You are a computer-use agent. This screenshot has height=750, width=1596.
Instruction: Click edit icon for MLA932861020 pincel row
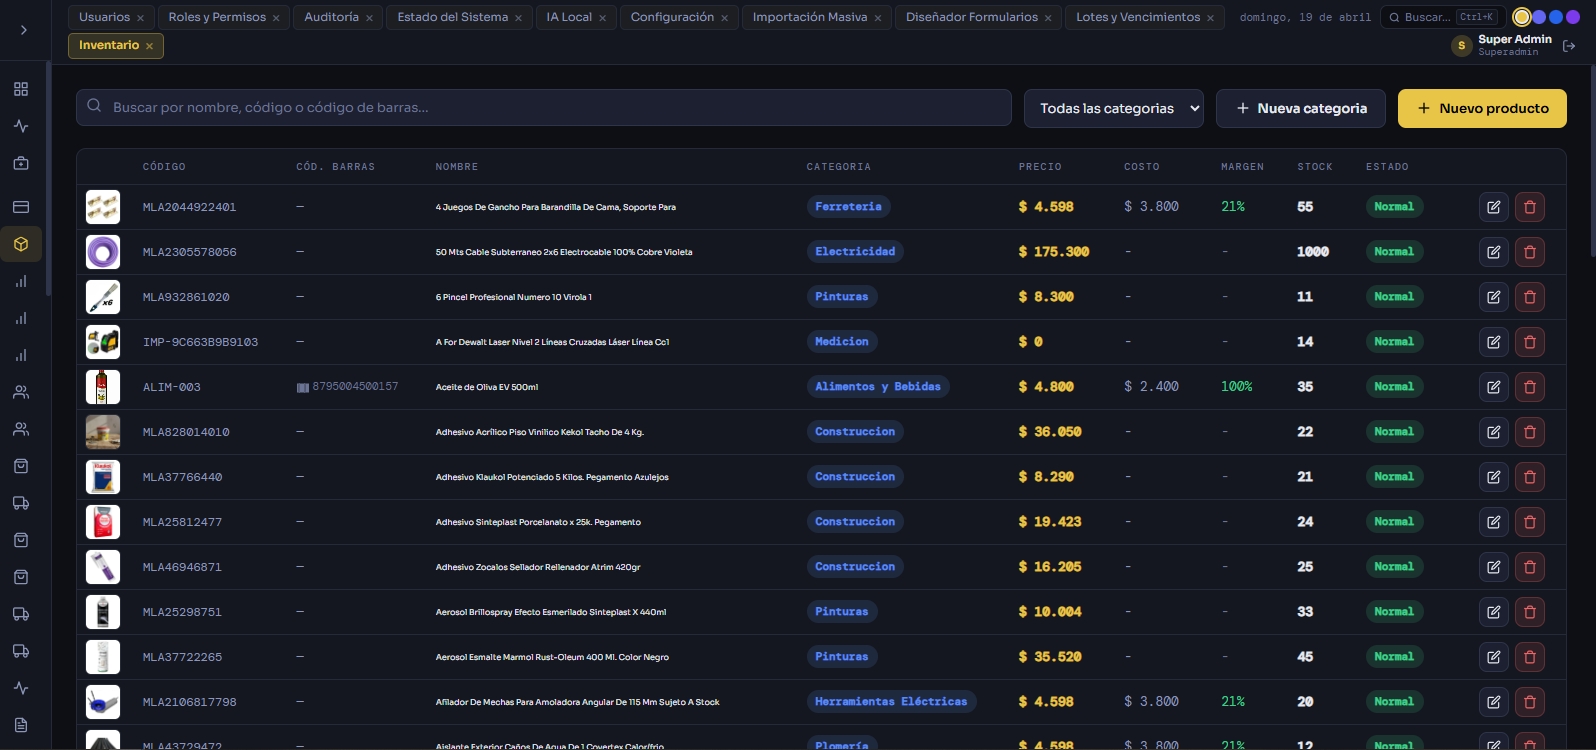click(x=1493, y=297)
